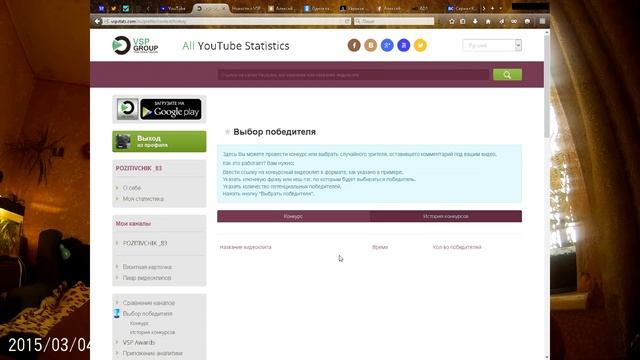Expand the POZITIVCHIK_83 channel item under Мои каналы
Screen dimensions: 640x360
(x=145, y=243)
